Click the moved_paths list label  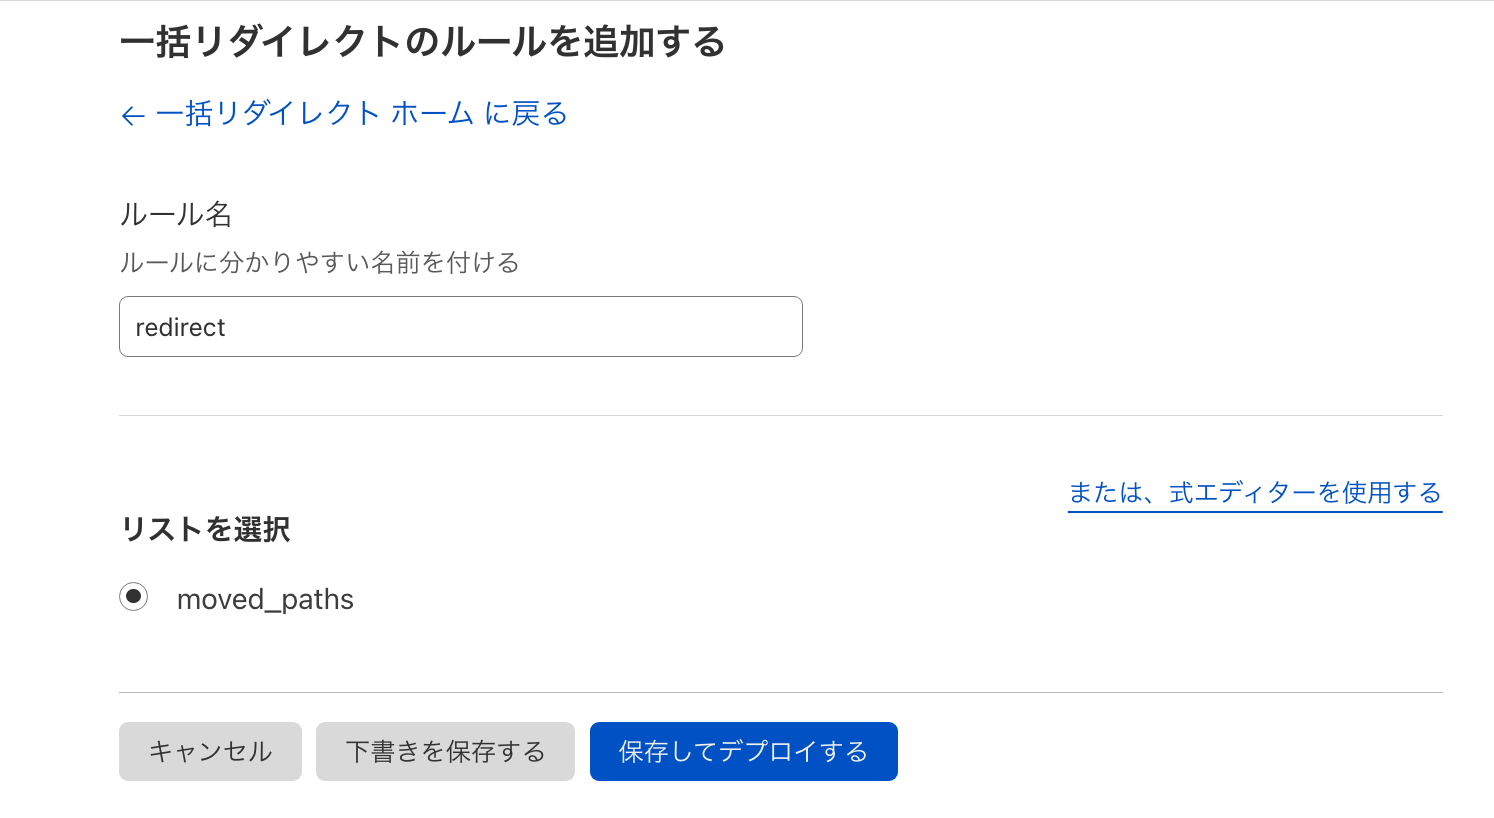pos(265,599)
